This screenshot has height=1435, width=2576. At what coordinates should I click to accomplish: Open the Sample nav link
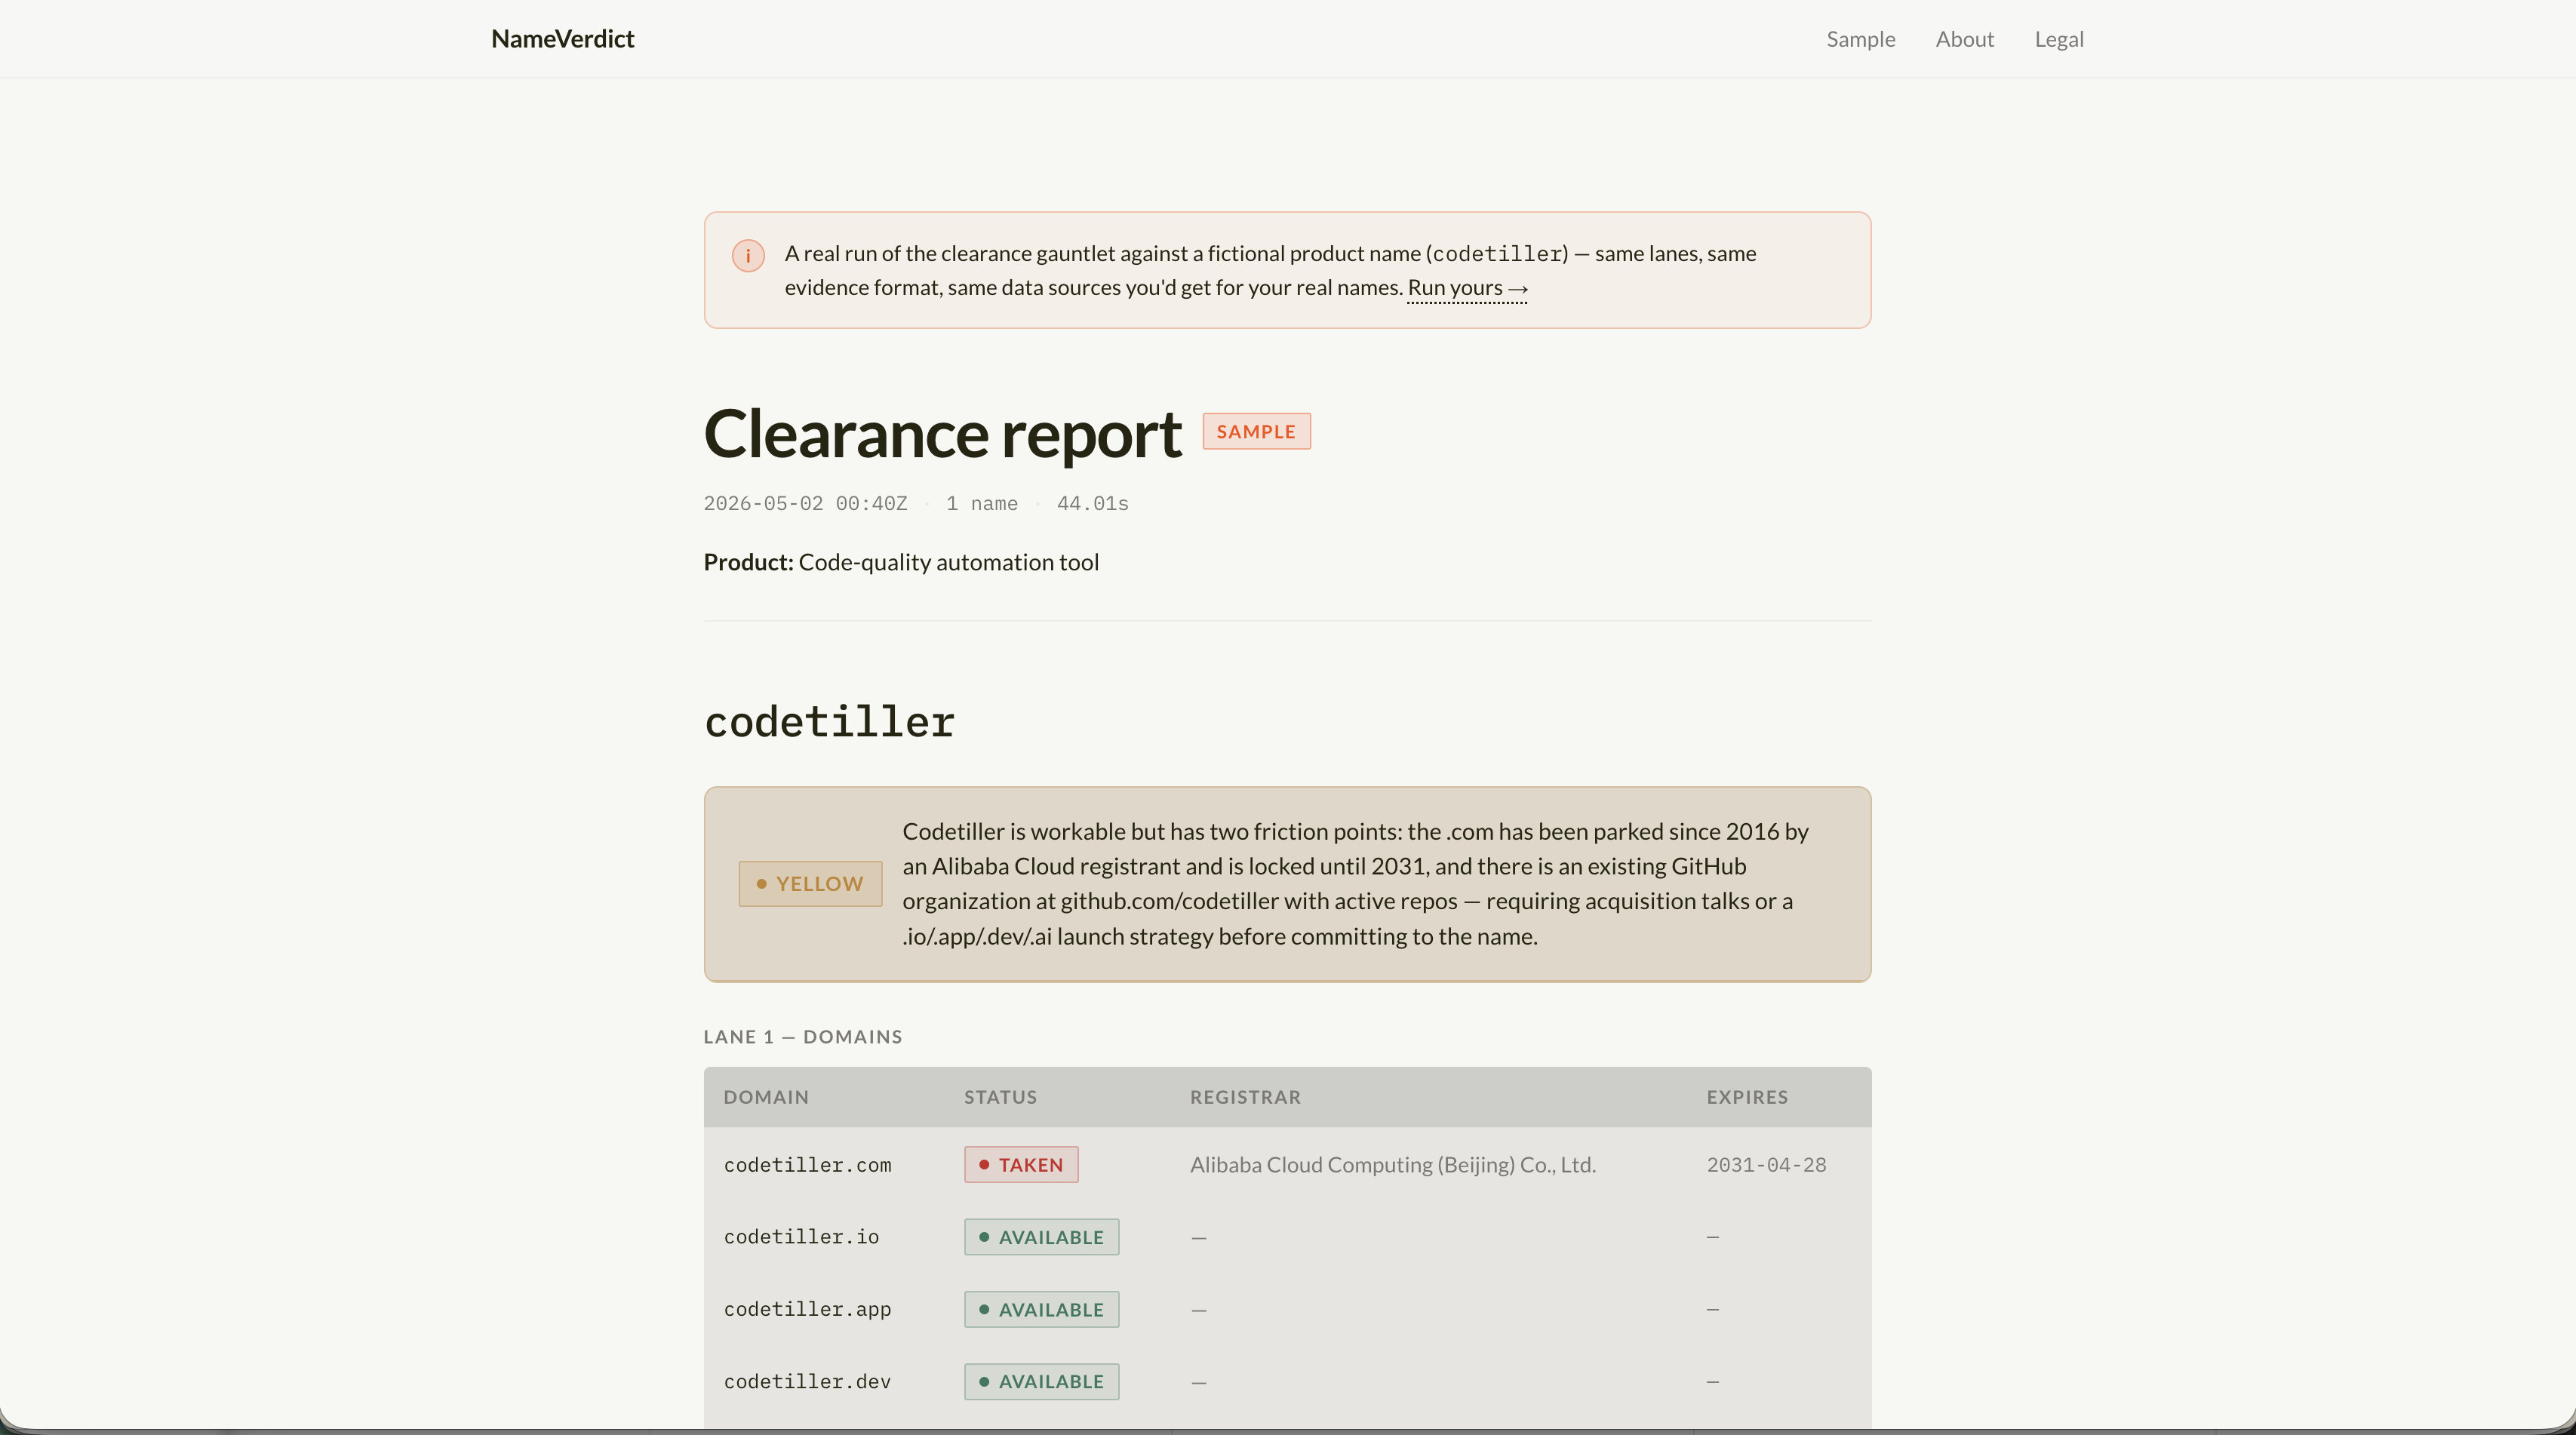[x=1860, y=39]
